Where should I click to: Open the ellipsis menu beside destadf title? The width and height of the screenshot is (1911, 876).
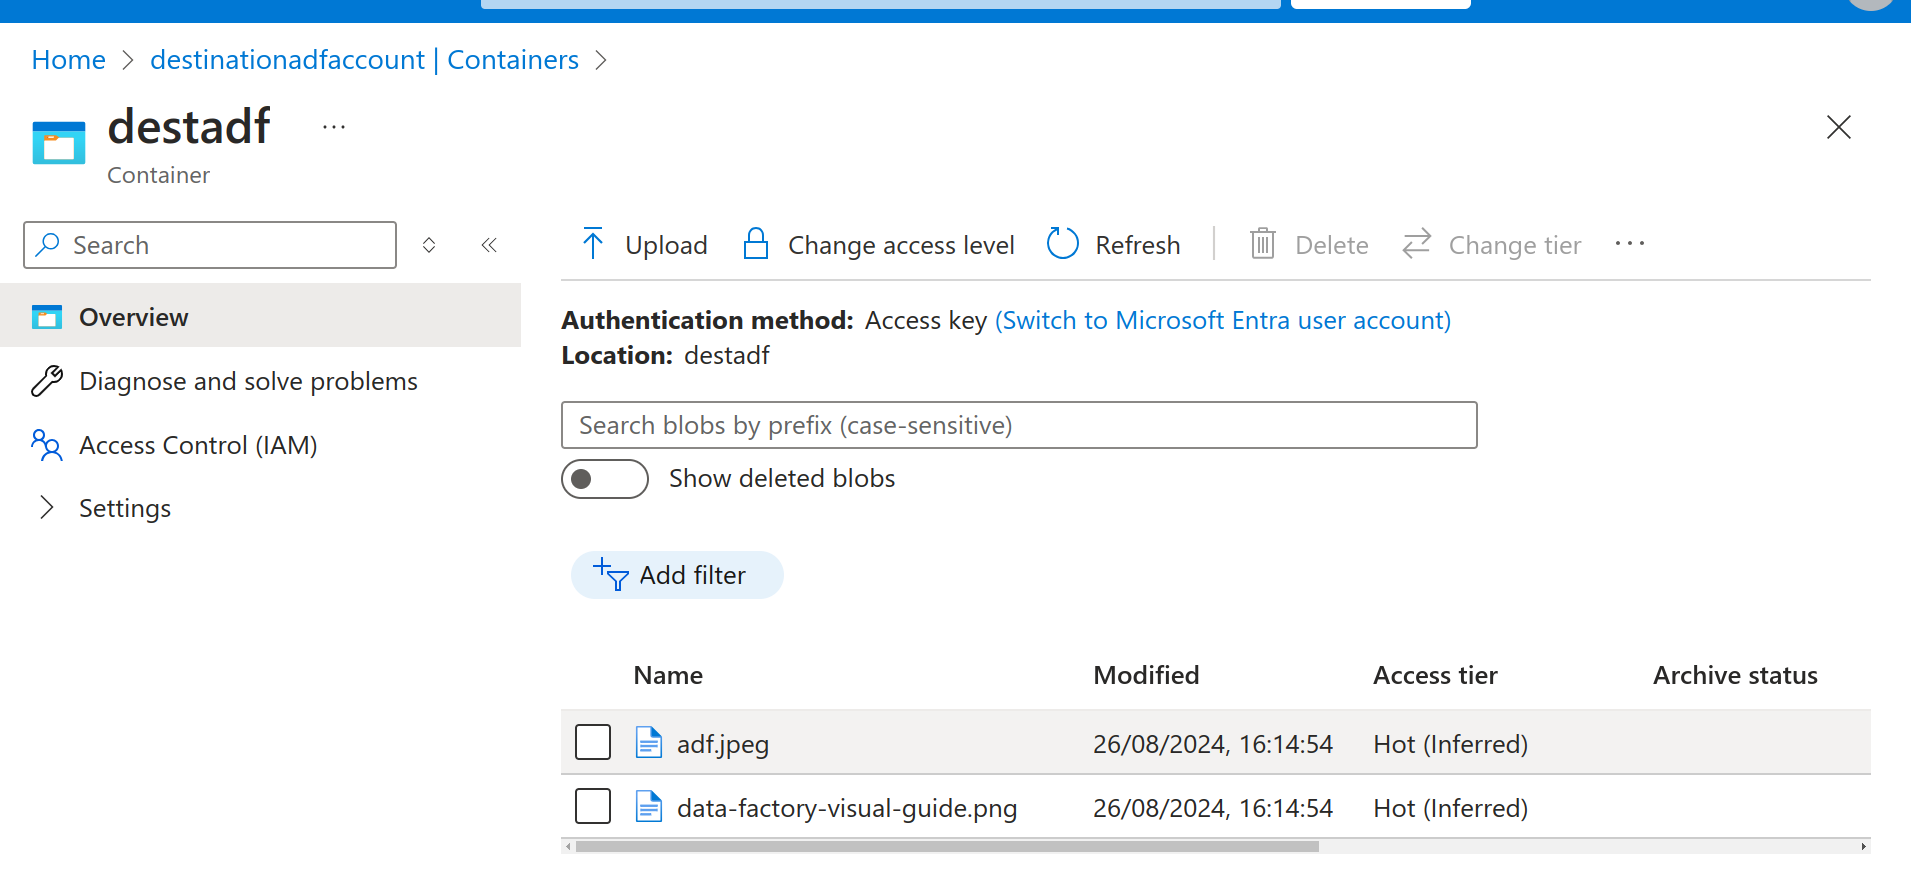[334, 128]
